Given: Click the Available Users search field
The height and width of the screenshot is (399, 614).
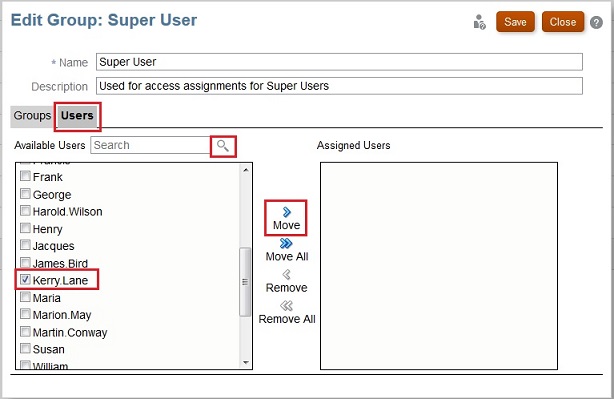Looking at the screenshot, I should click(151, 145).
